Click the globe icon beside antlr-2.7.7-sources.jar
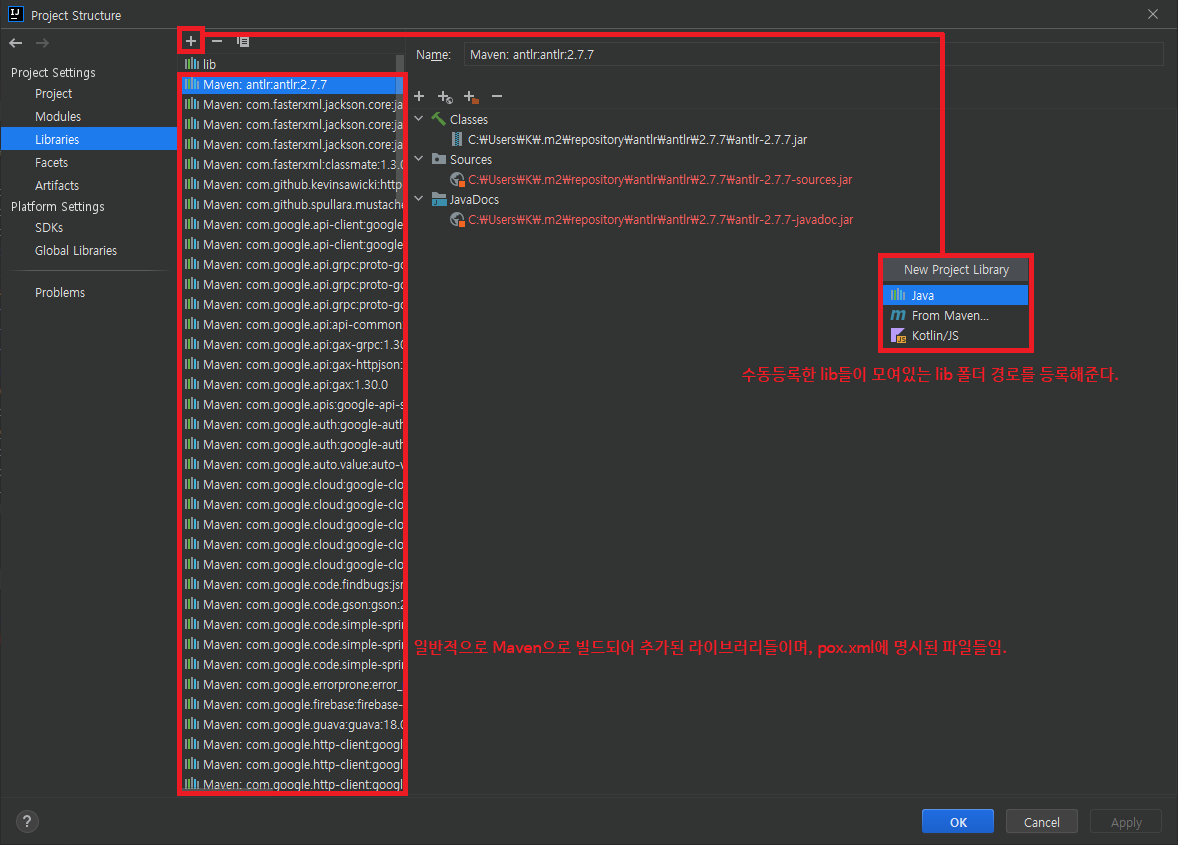Image resolution: width=1178 pixels, height=845 pixels. point(457,180)
